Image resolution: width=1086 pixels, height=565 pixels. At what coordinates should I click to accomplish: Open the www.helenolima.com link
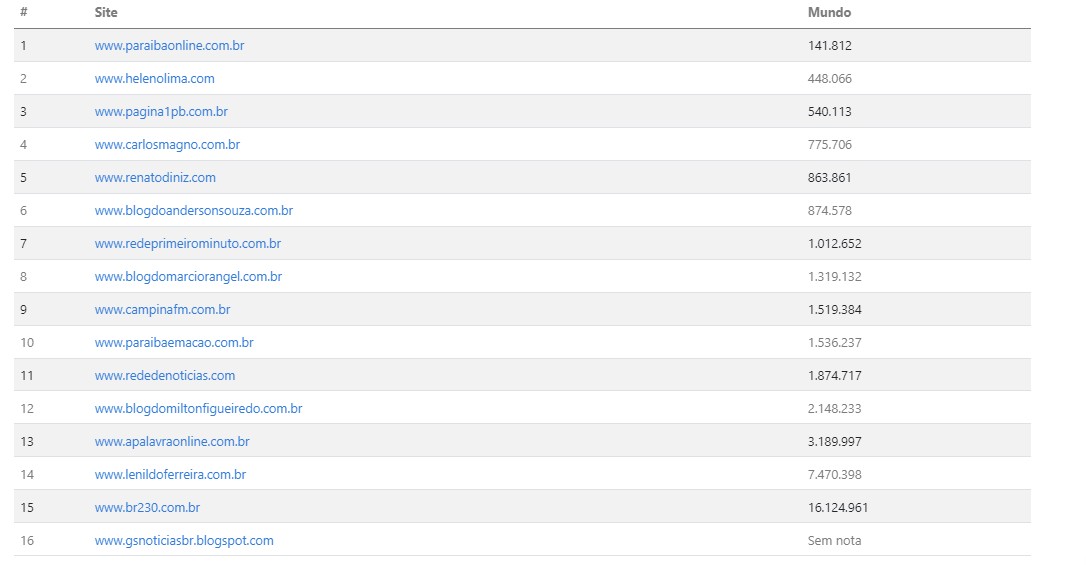pos(154,79)
